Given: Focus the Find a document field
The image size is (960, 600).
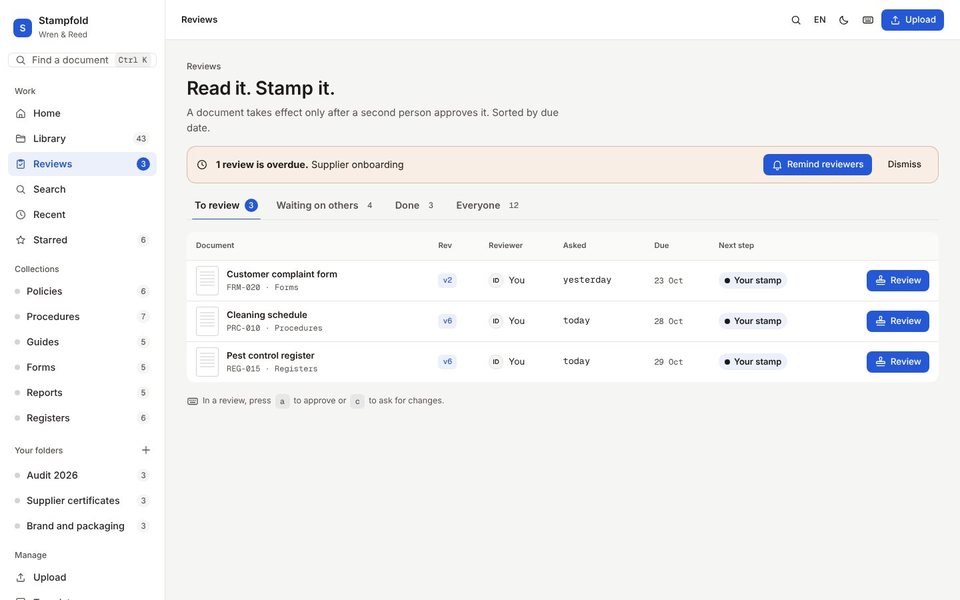Looking at the screenshot, I should pyautogui.click(x=82, y=60).
